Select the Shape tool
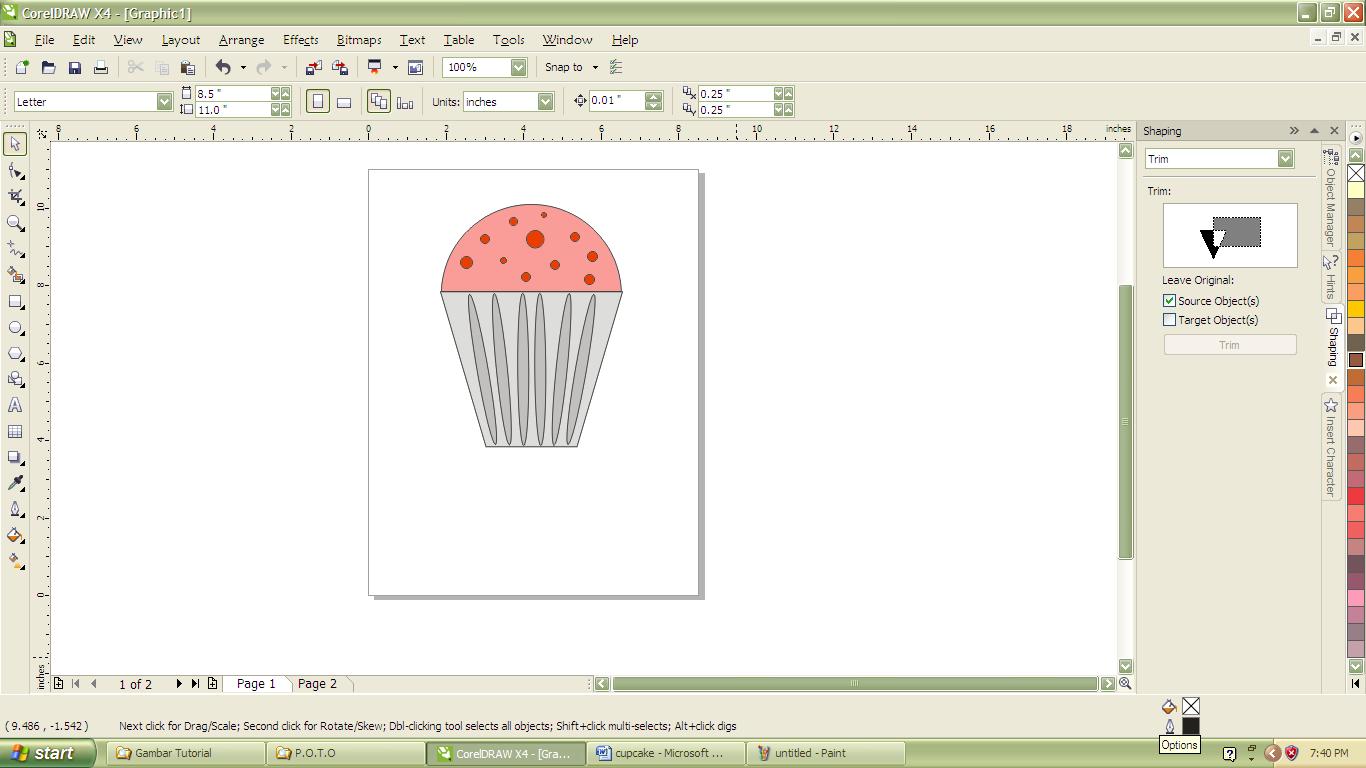This screenshot has height=768, width=1366. coord(14,170)
